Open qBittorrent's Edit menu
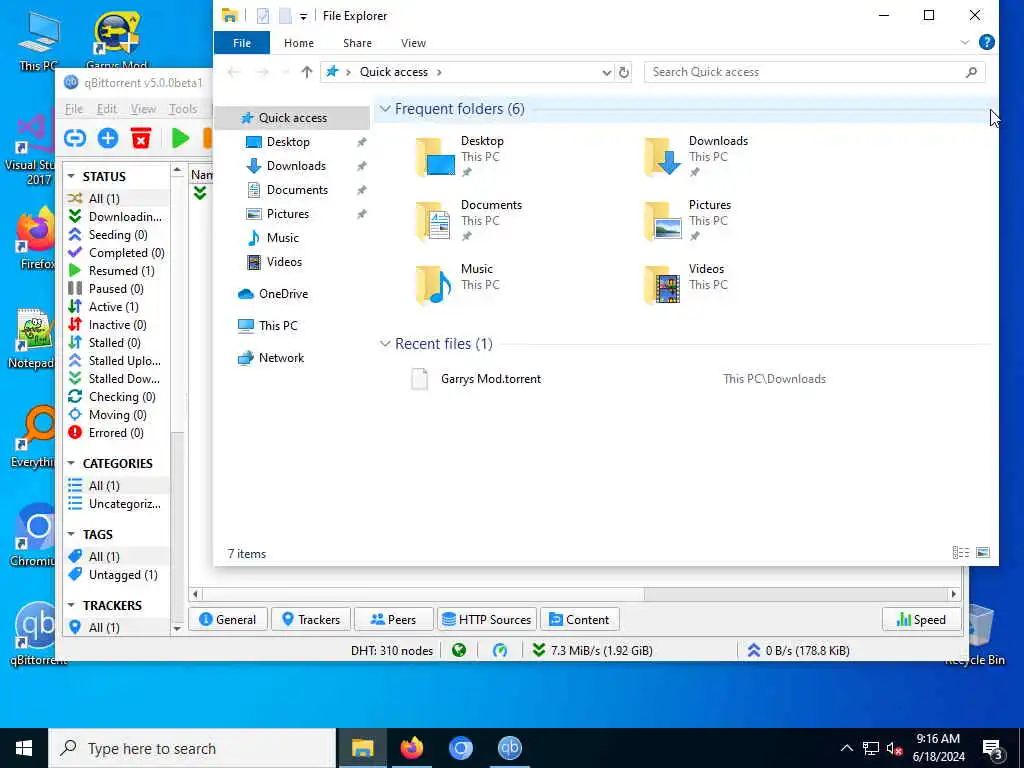The width and height of the screenshot is (1024, 768). [106, 109]
